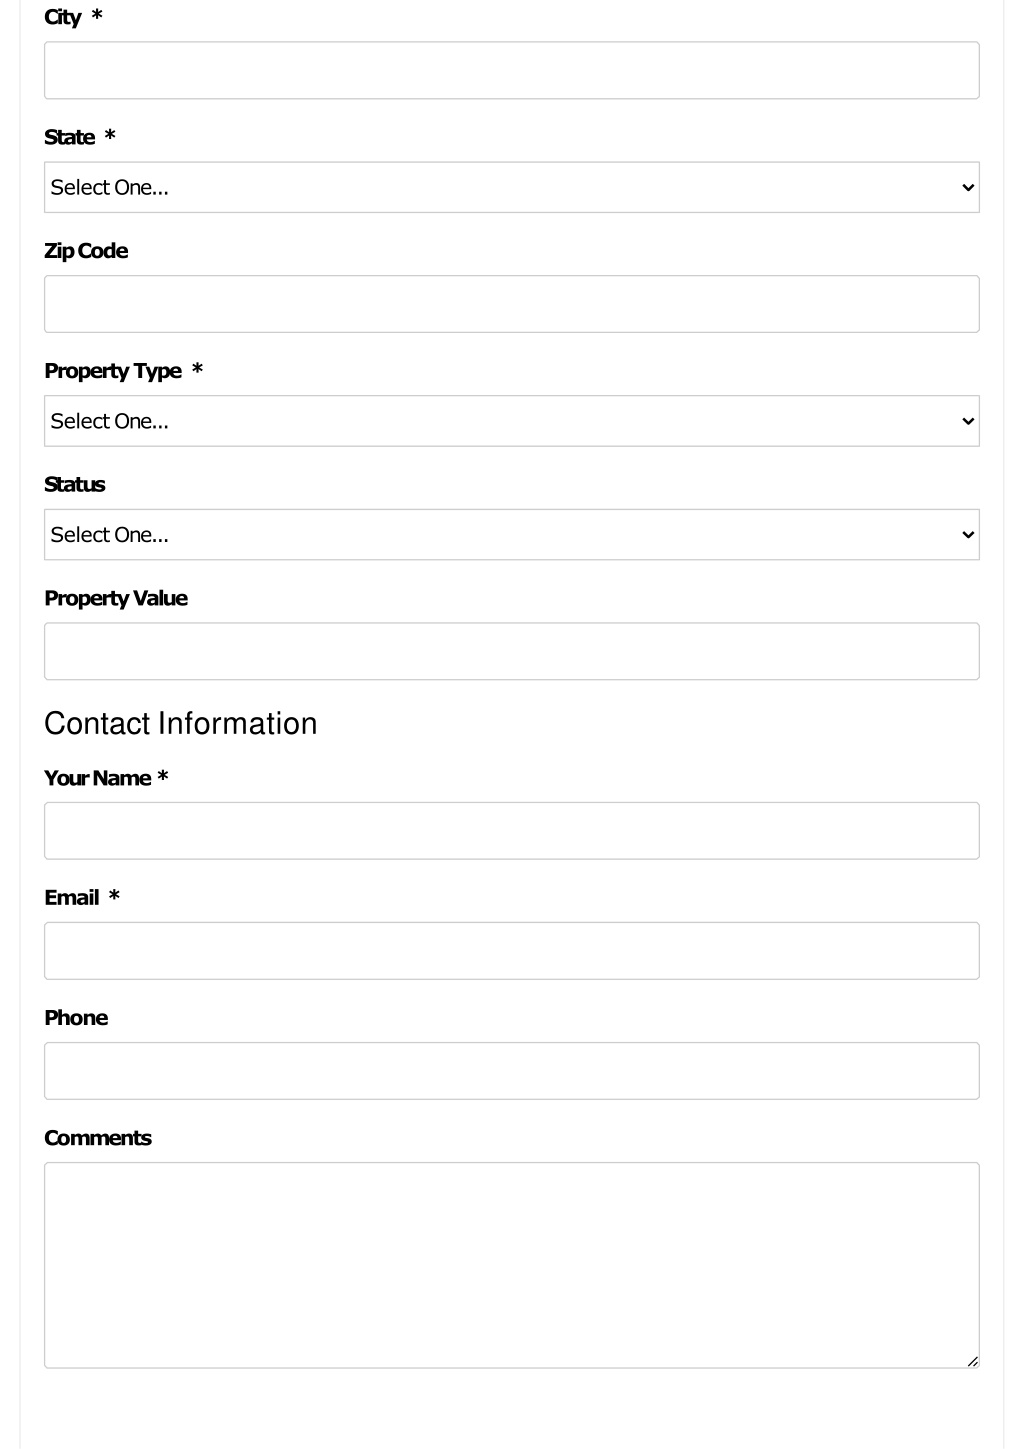Click the Contact Information heading
Viewport: 1024px width, 1449px height.
(x=181, y=723)
